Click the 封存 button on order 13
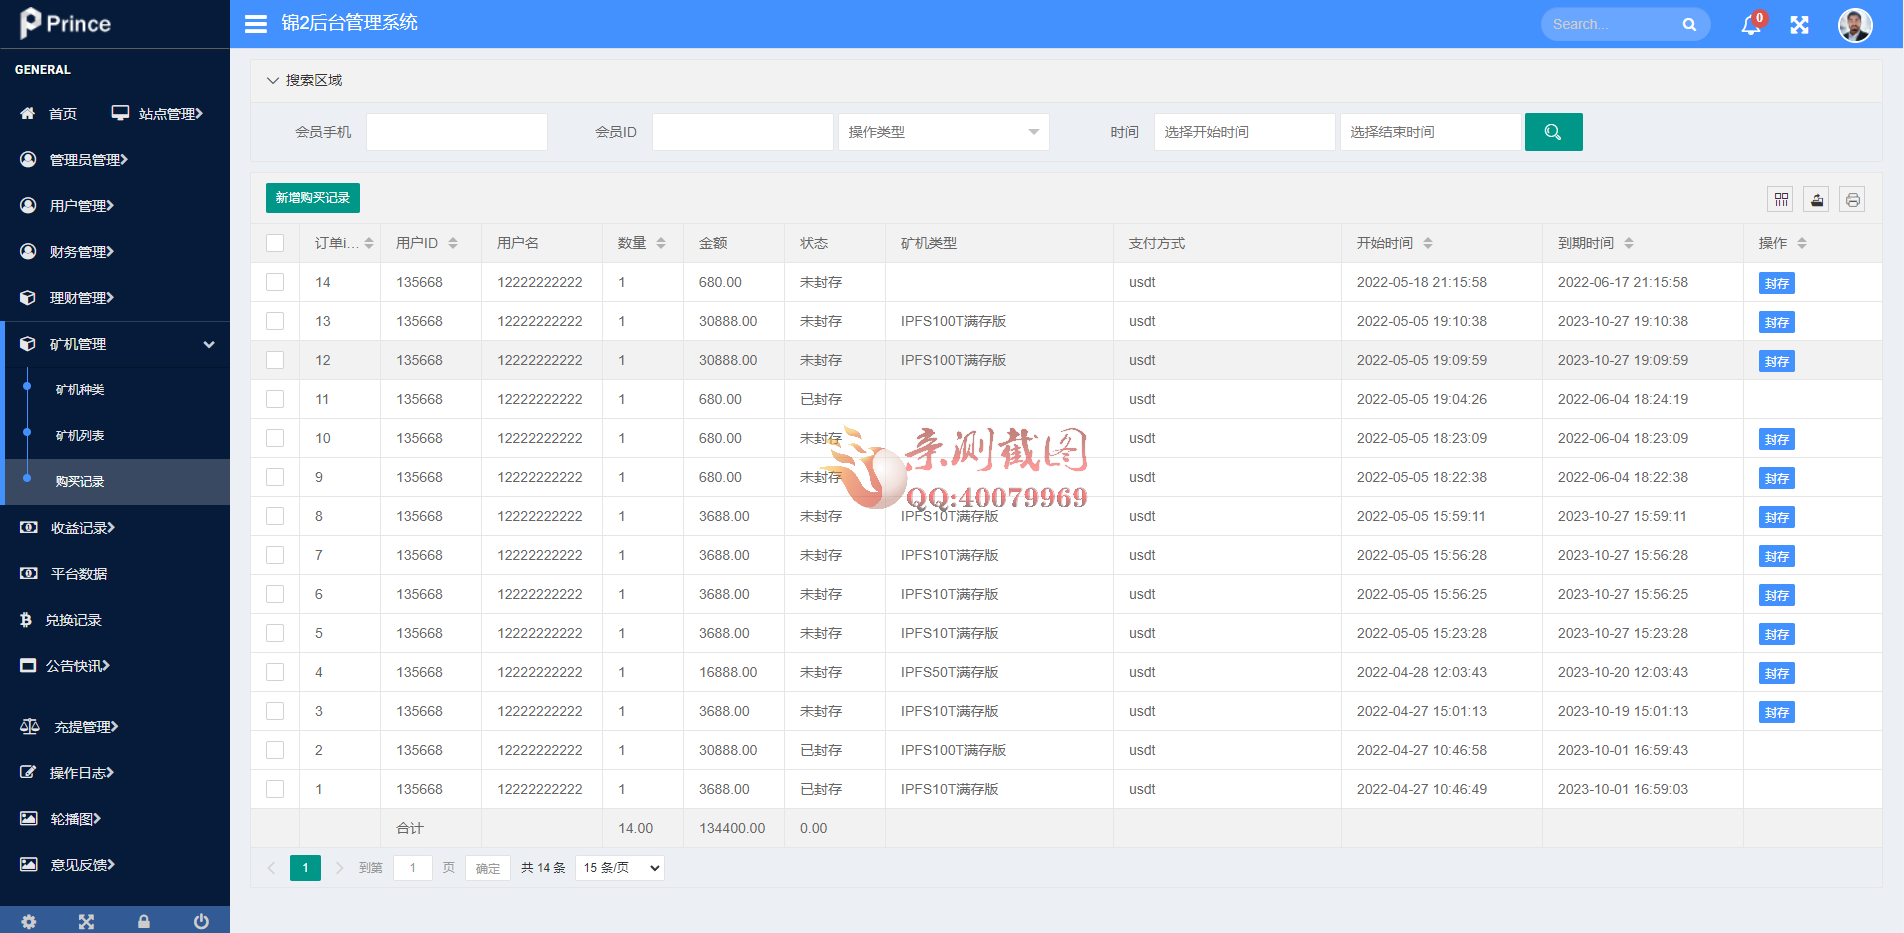Viewport: 1904px width, 933px height. coord(1776,322)
